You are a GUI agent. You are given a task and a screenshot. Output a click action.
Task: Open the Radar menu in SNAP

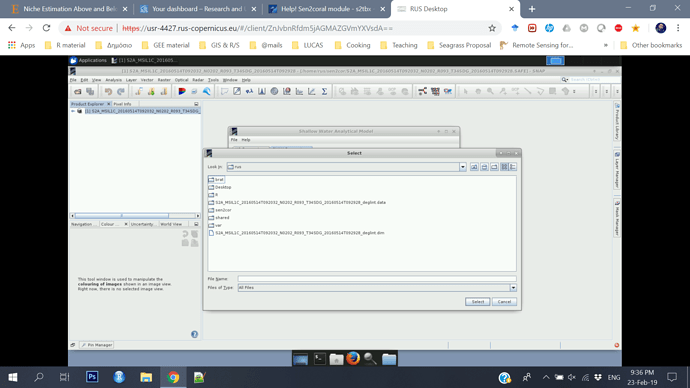[x=198, y=80]
